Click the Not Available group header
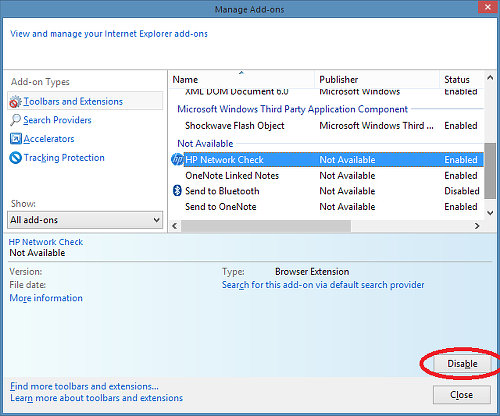The image size is (500, 416). click(x=205, y=144)
